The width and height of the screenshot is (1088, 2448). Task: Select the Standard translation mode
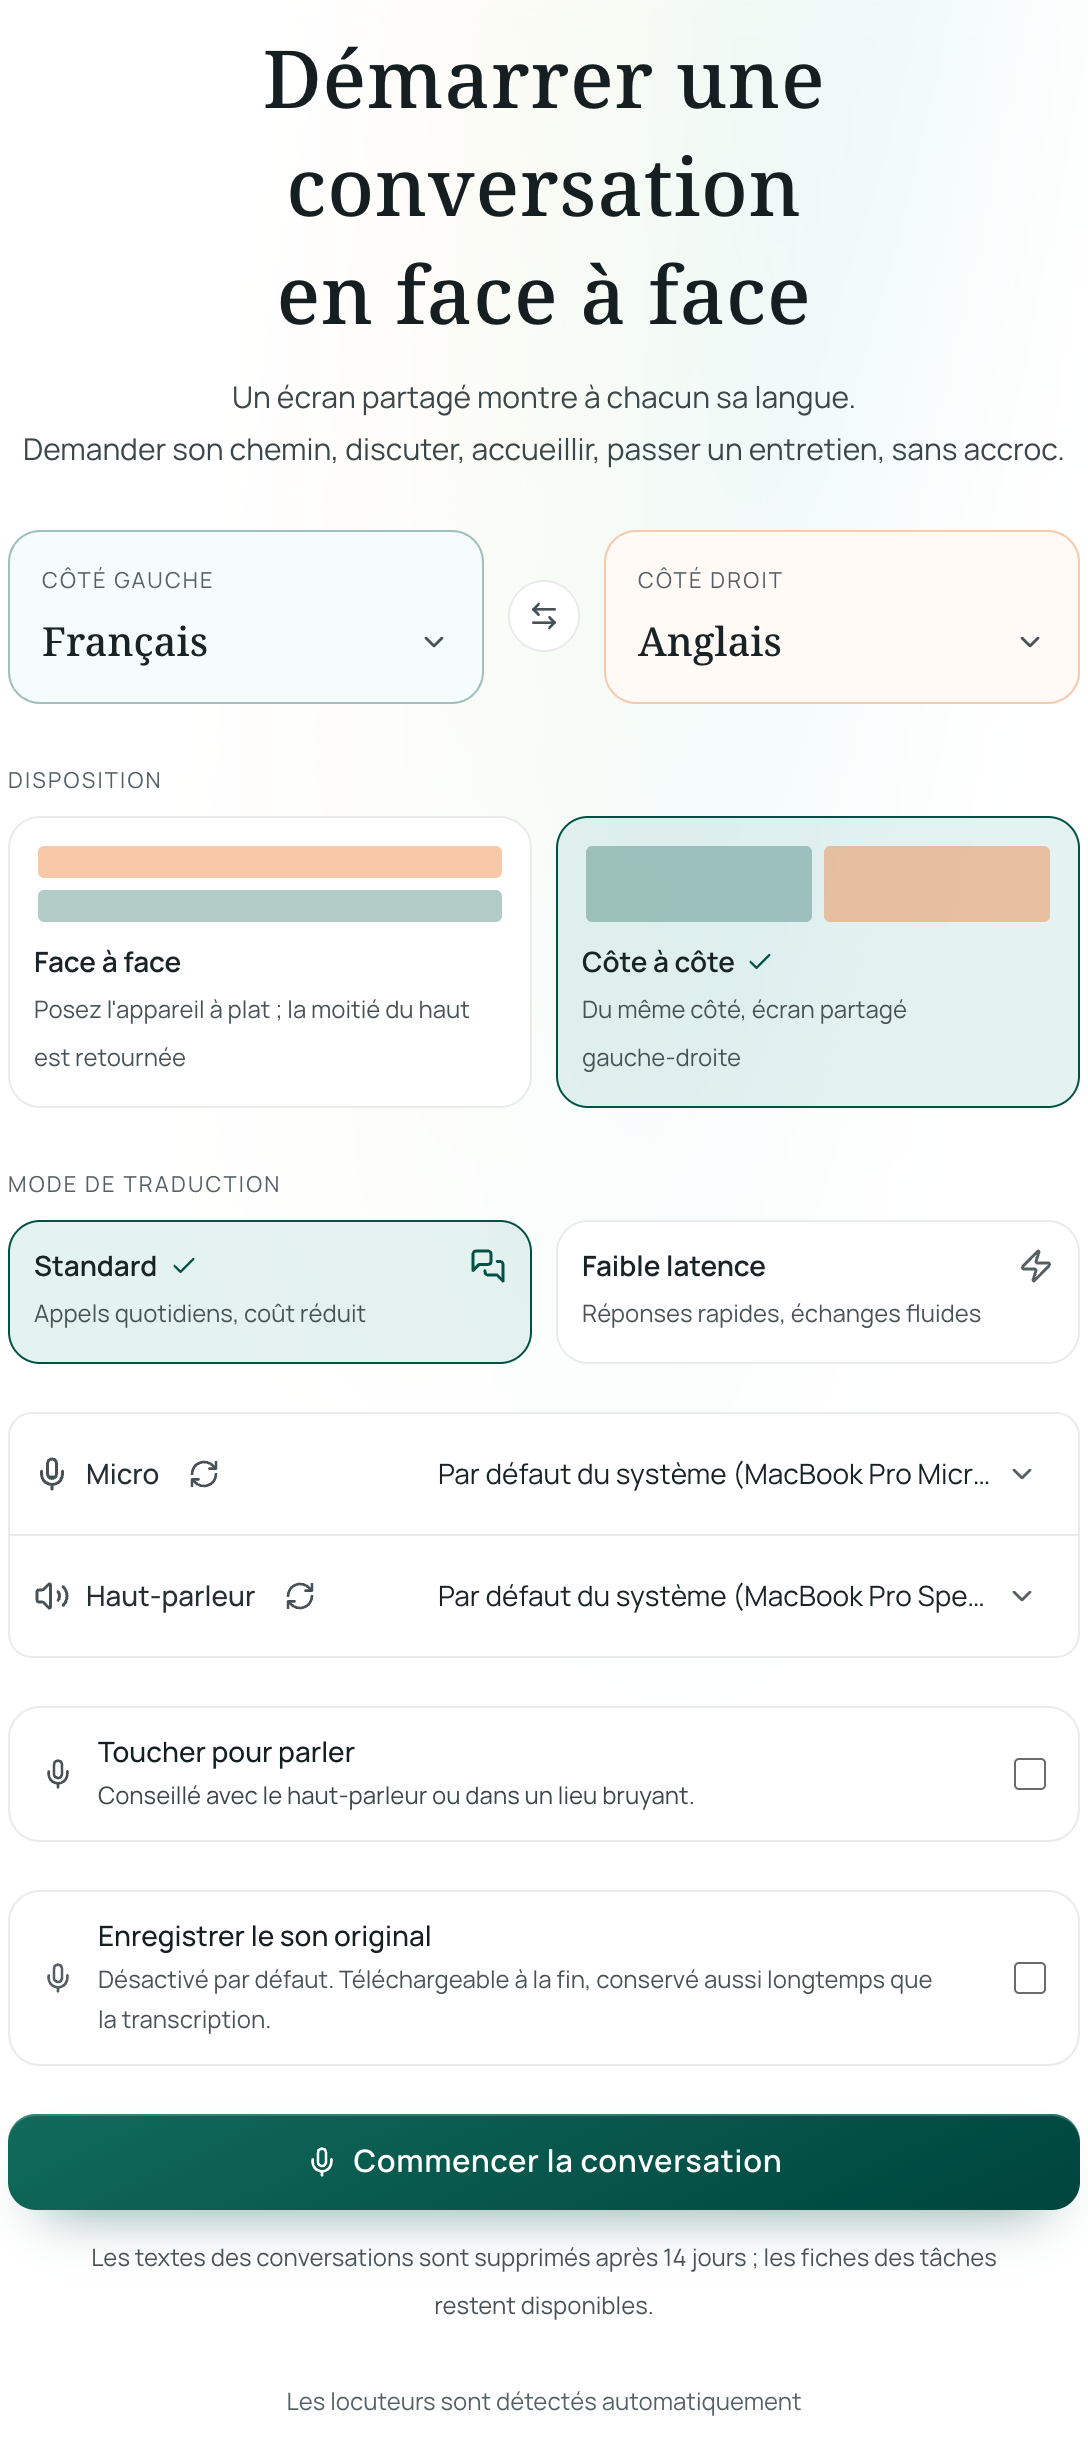[x=270, y=1292]
